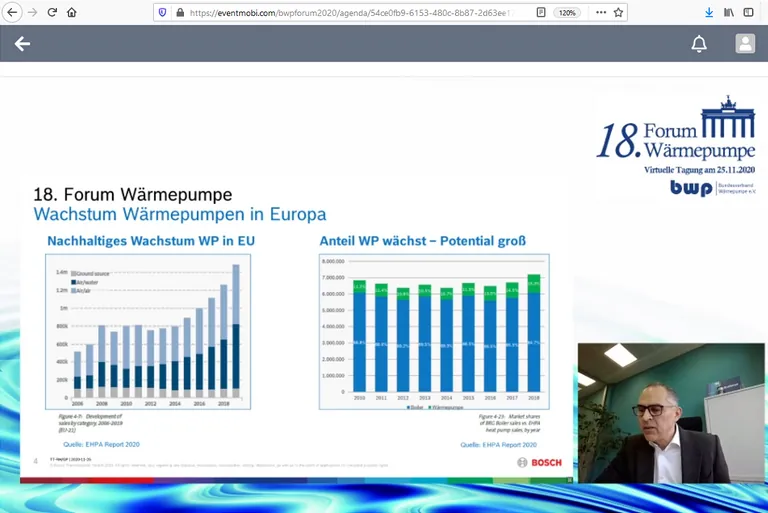This screenshot has height=513, width=768.
Task: Open user profile avatar menu
Action: [x=745, y=44]
